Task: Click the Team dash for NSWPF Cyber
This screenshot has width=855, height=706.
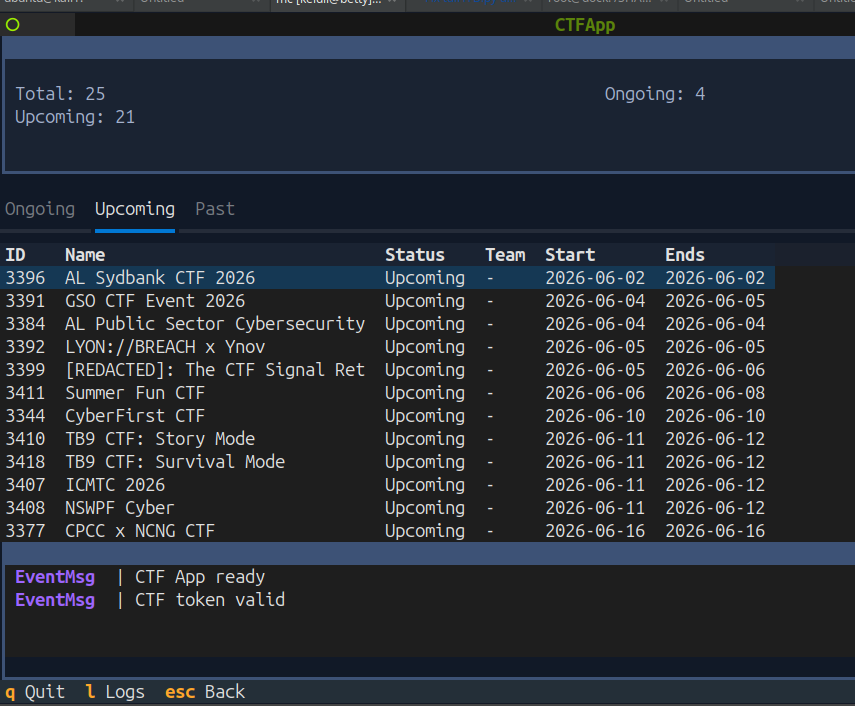Action: (x=490, y=508)
